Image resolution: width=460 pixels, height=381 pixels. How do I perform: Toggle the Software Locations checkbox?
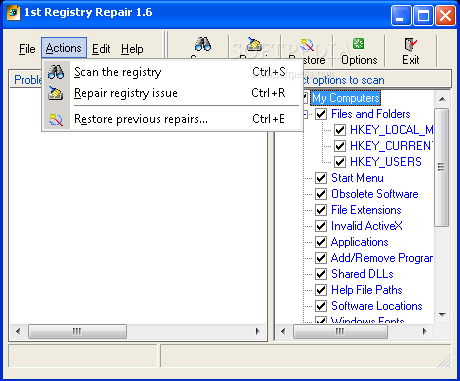coord(321,306)
